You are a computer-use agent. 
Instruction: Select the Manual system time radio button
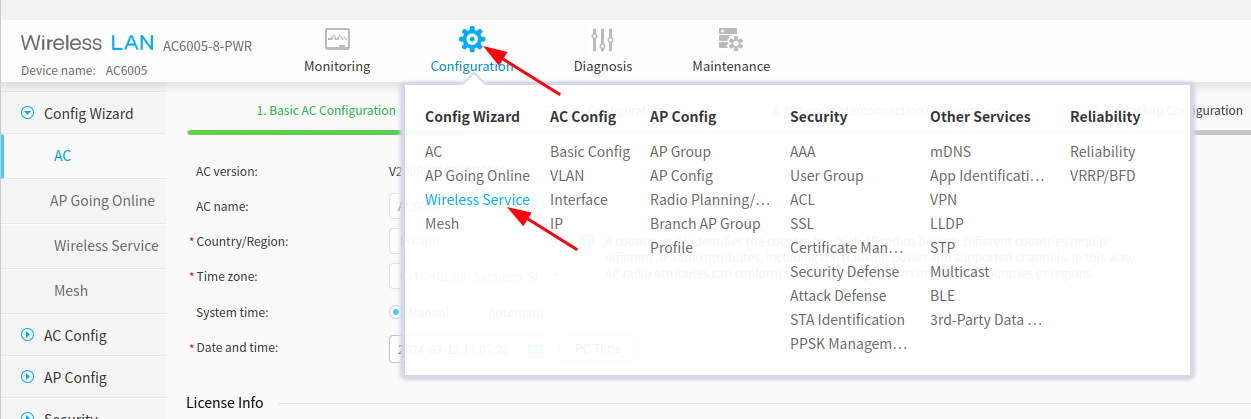pos(396,312)
